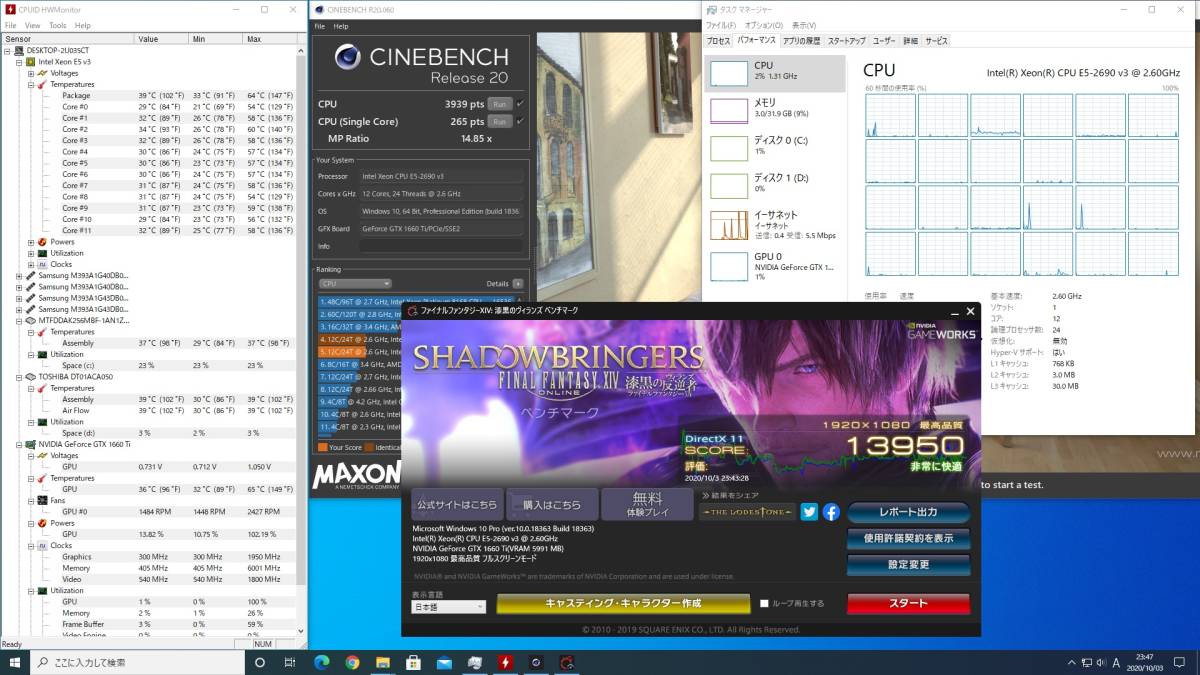Click the red スタート button
The image size is (1200, 675).
[x=908, y=603]
